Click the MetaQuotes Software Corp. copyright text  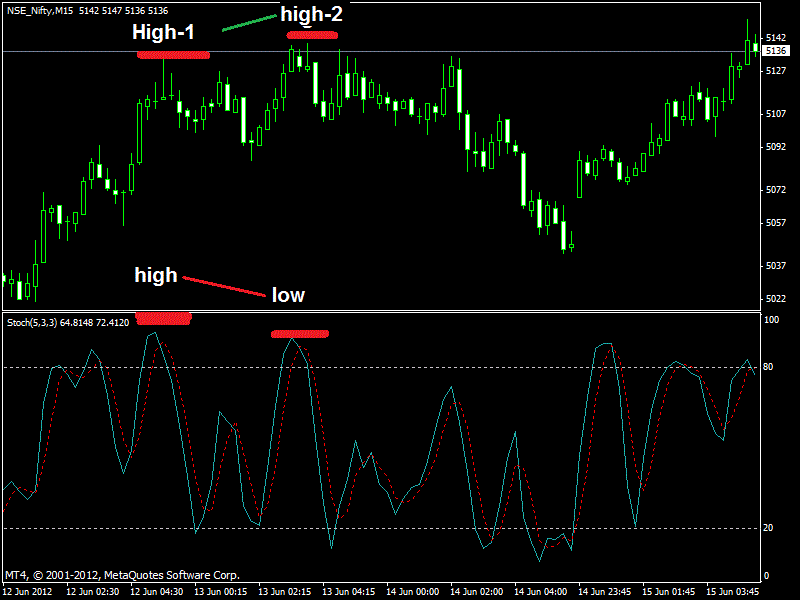click(x=122, y=575)
